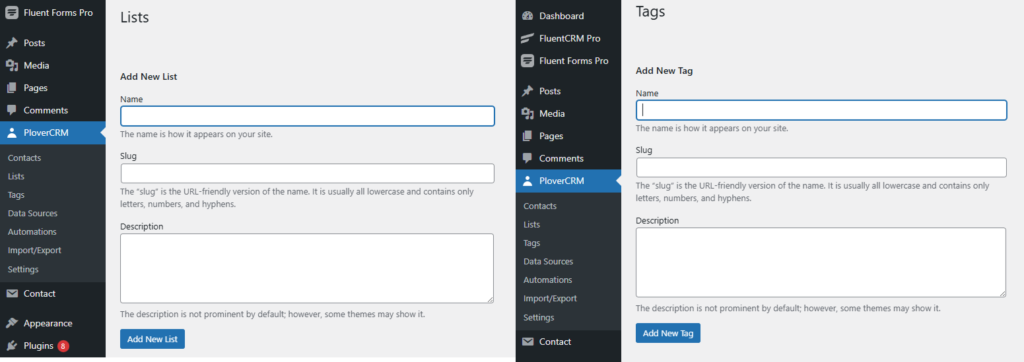Viewport: 1024px width, 362px height.
Task: Focus the Description textarea in Add New List
Action: coord(307,269)
